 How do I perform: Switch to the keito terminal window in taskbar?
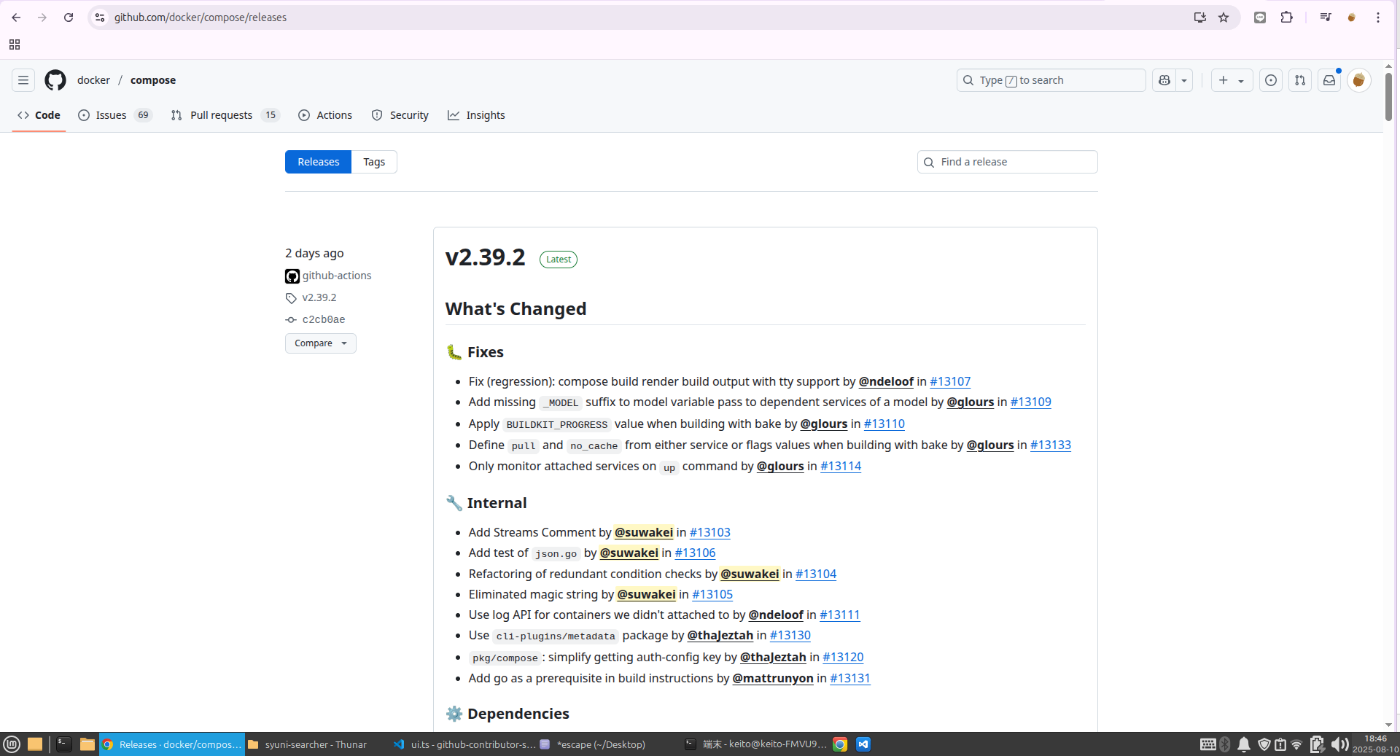(x=755, y=744)
